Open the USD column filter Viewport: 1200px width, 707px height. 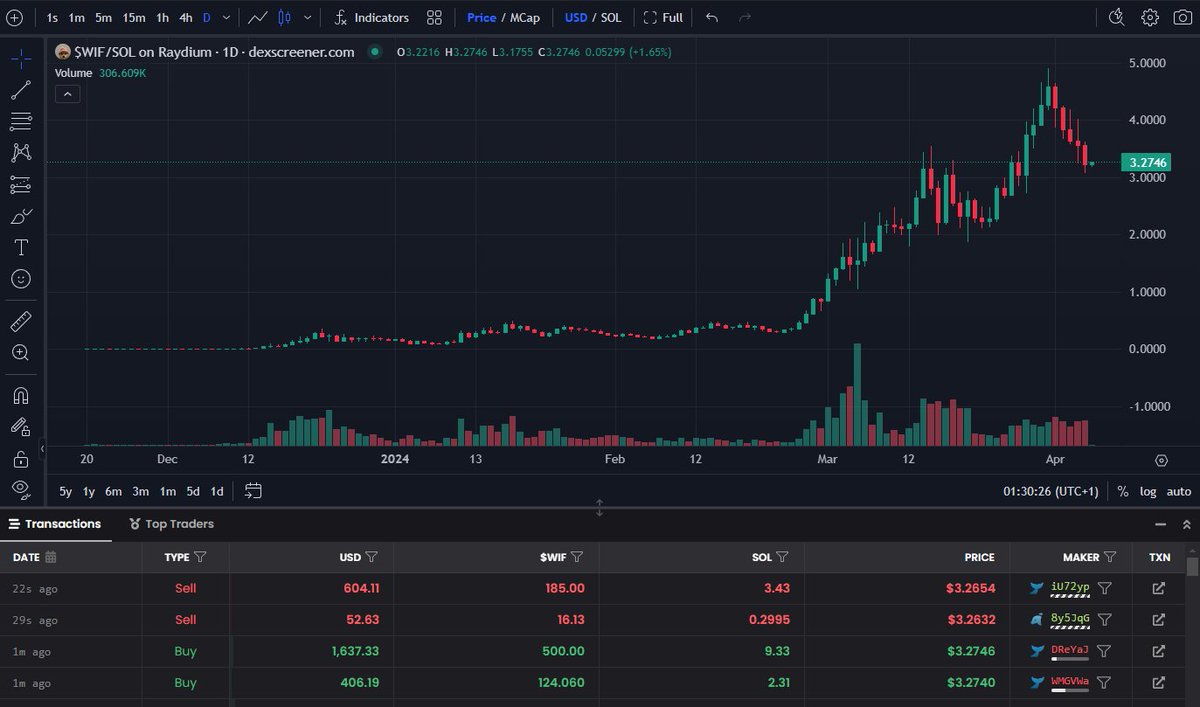(x=374, y=557)
